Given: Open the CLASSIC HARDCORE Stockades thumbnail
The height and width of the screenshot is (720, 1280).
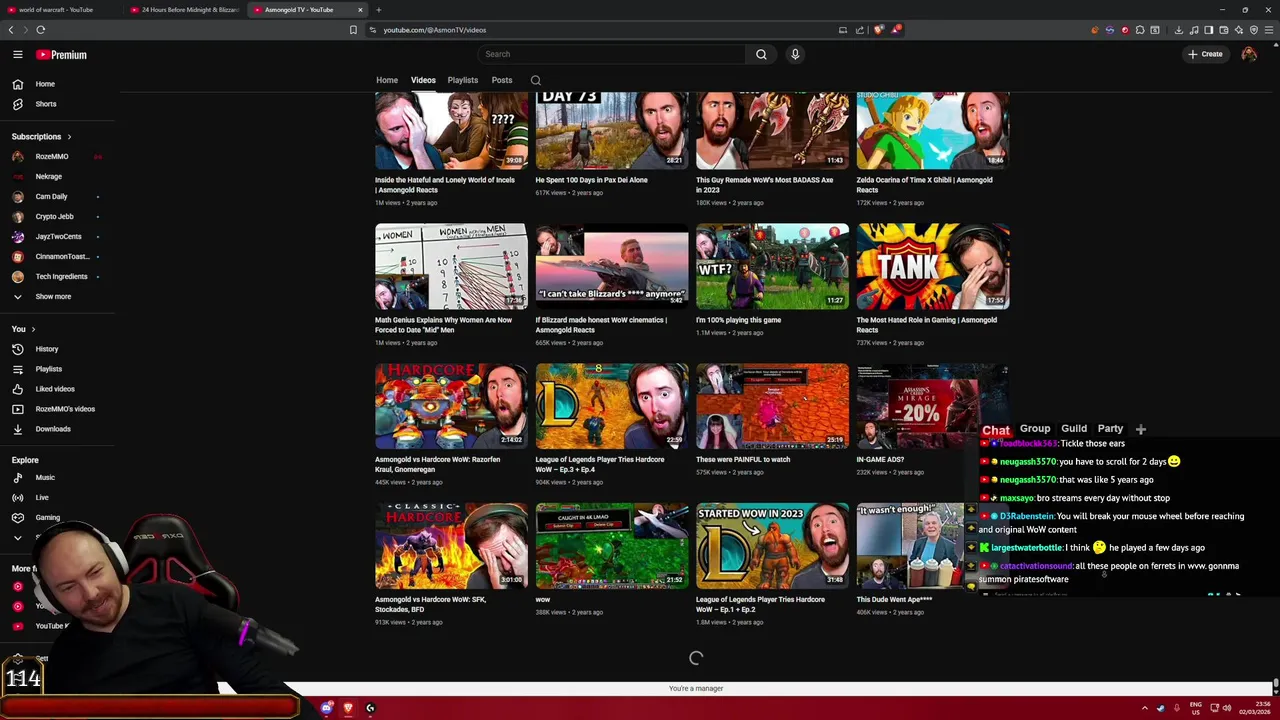Looking at the screenshot, I should point(451,546).
